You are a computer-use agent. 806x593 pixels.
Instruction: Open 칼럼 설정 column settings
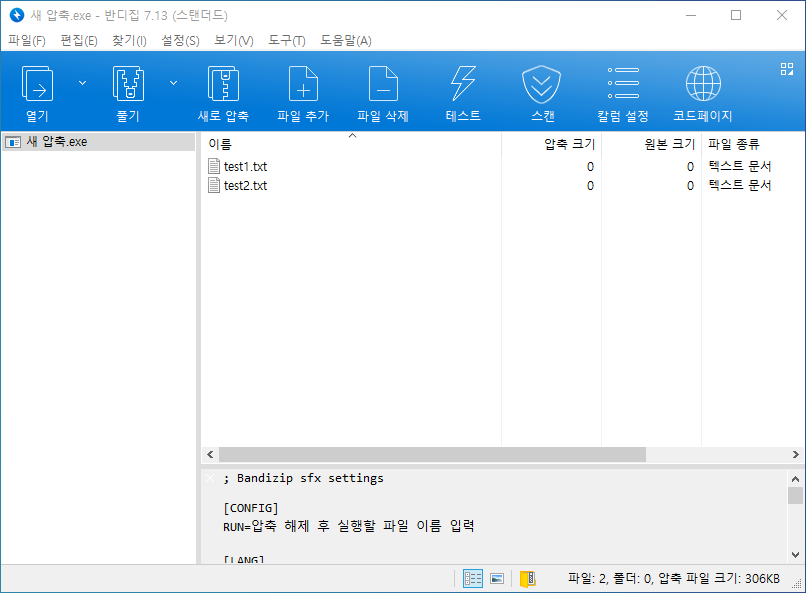(x=623, y=83)
